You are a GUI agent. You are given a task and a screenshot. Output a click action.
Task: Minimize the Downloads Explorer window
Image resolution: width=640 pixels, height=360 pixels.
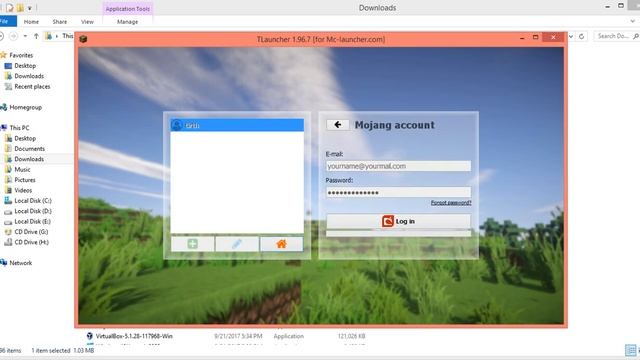coord(608,7)
